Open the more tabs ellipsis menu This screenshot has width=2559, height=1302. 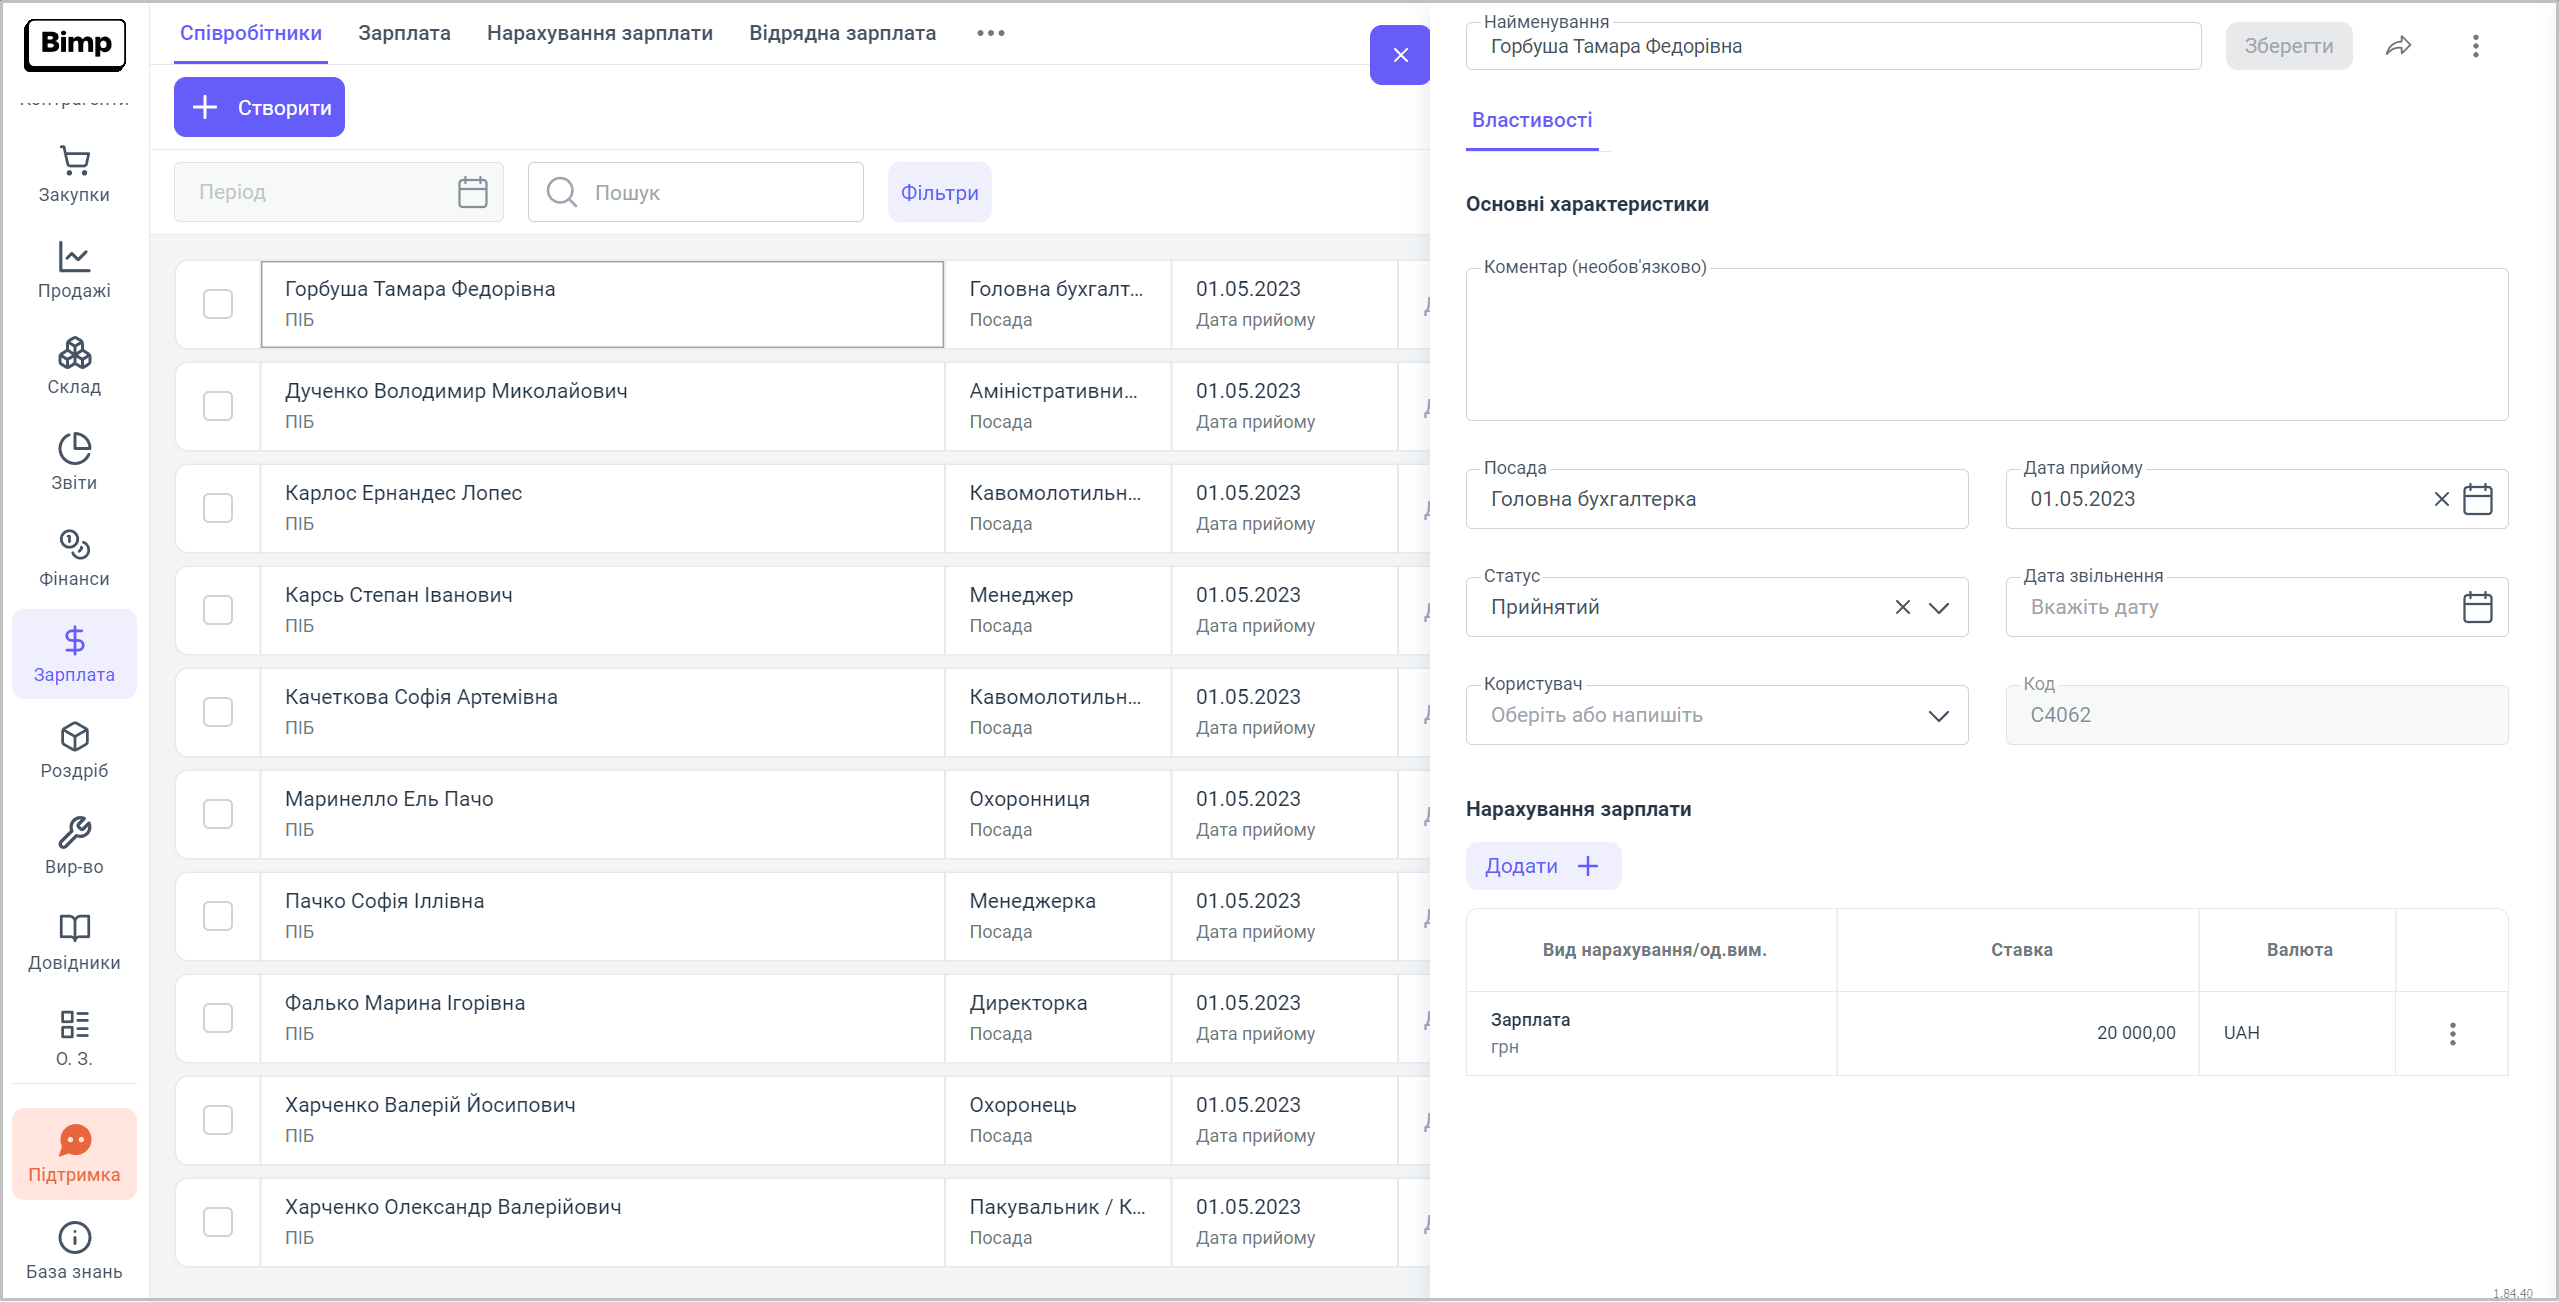(990, 33)
